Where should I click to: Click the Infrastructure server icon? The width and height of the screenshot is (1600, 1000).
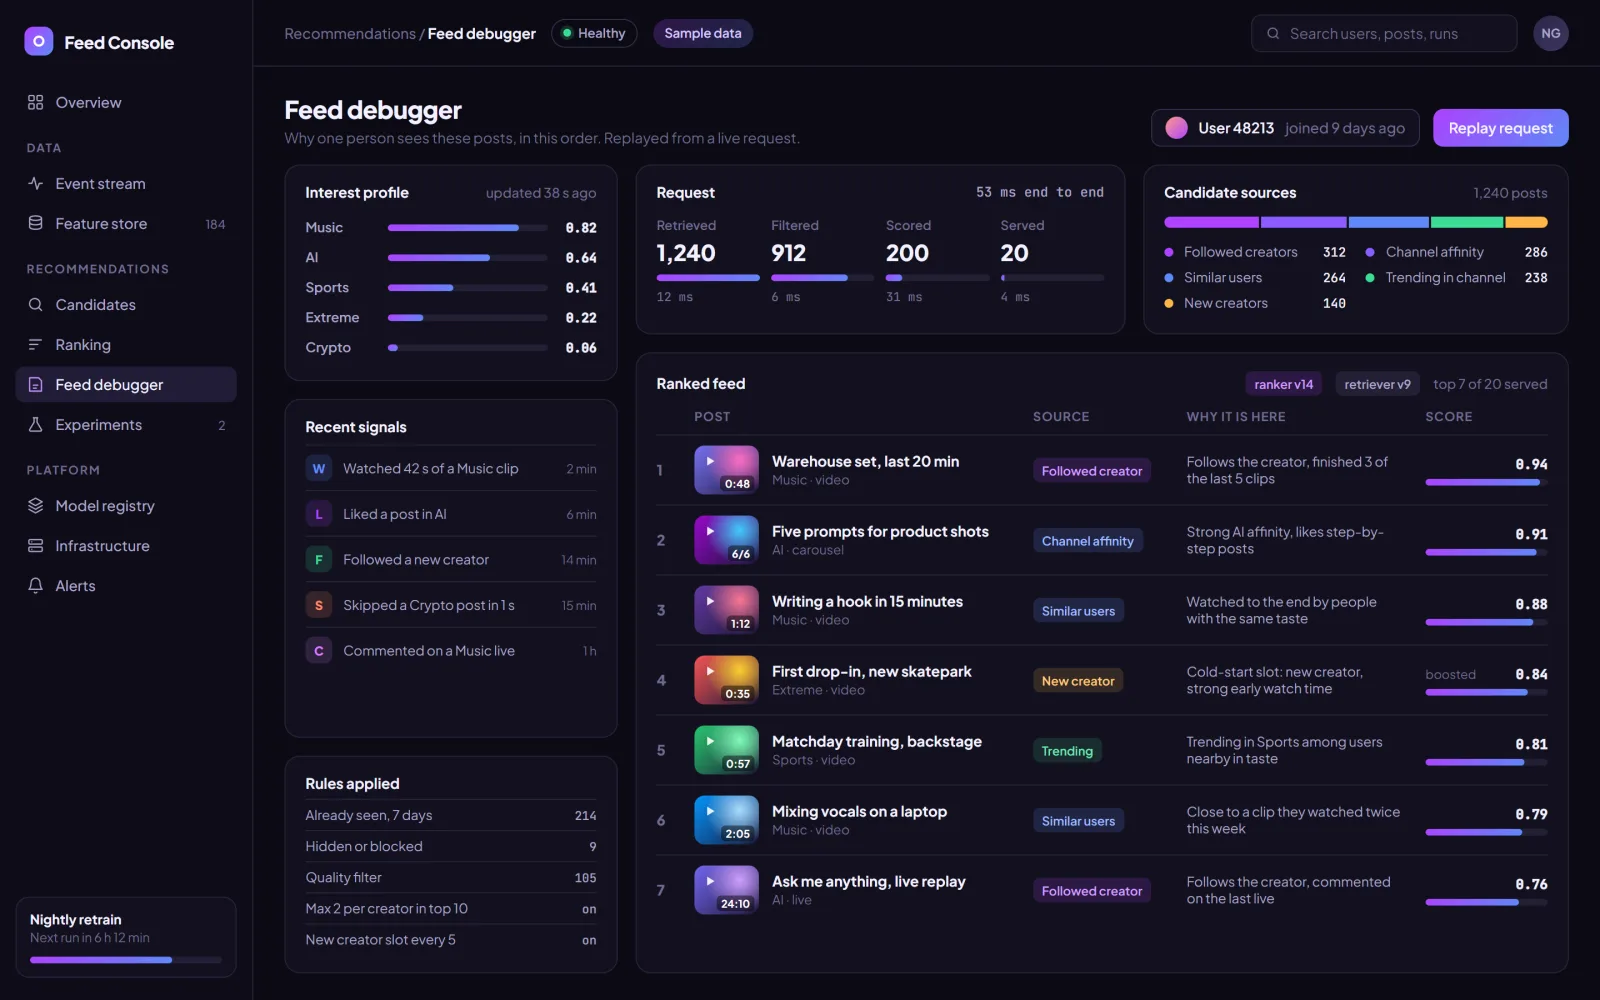36,545
